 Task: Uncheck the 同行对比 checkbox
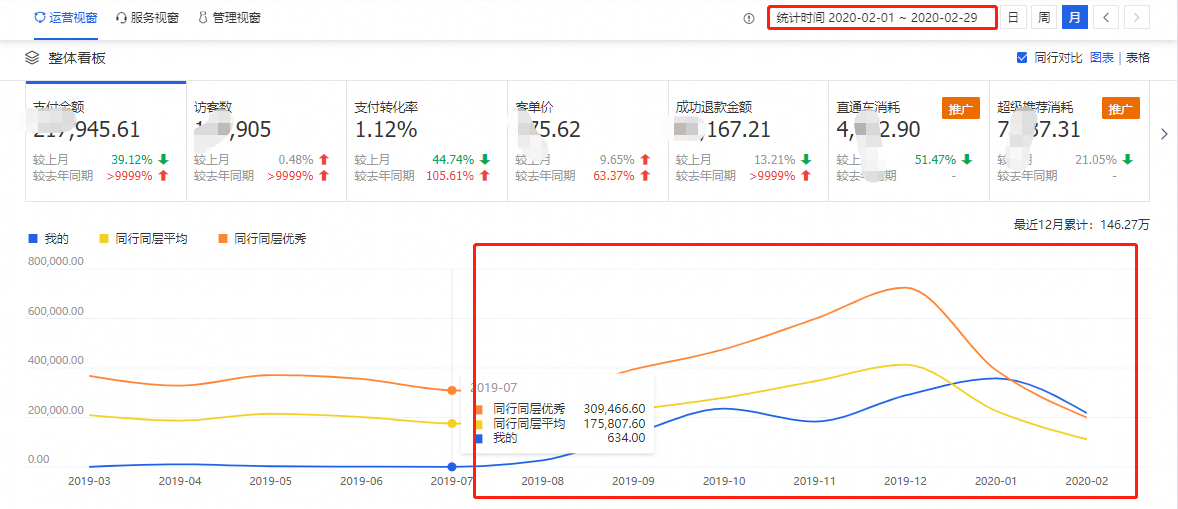pos(1022,58)
